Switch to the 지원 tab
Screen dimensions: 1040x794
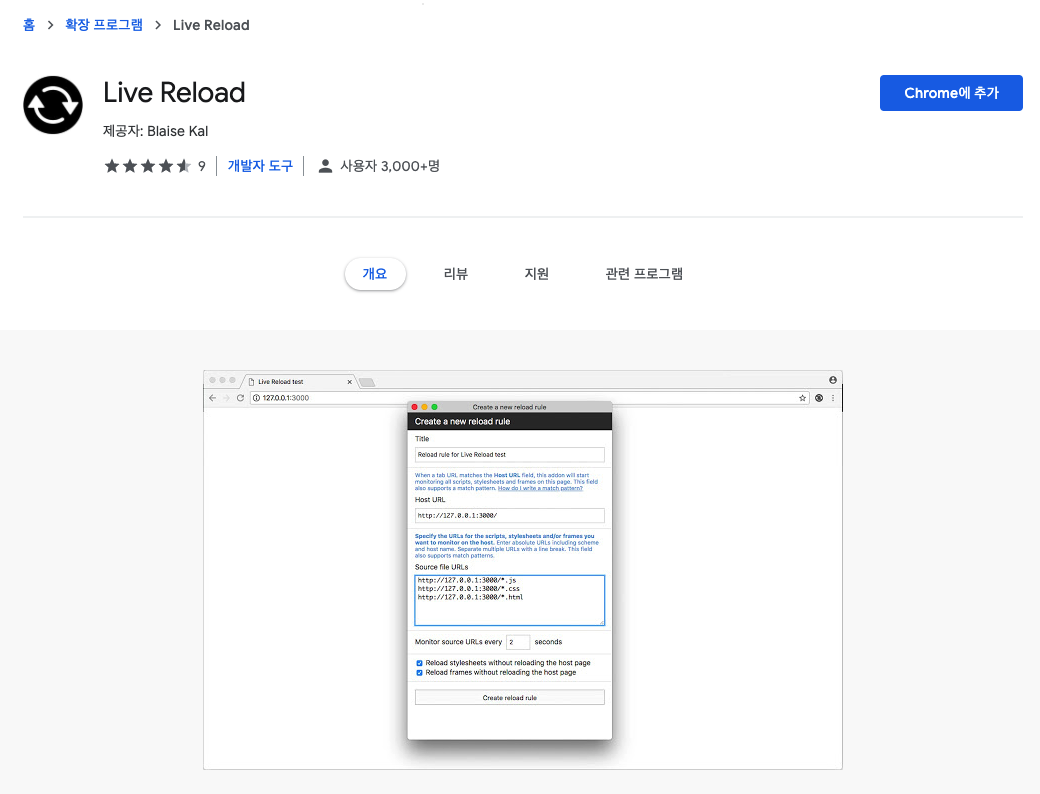537,273
